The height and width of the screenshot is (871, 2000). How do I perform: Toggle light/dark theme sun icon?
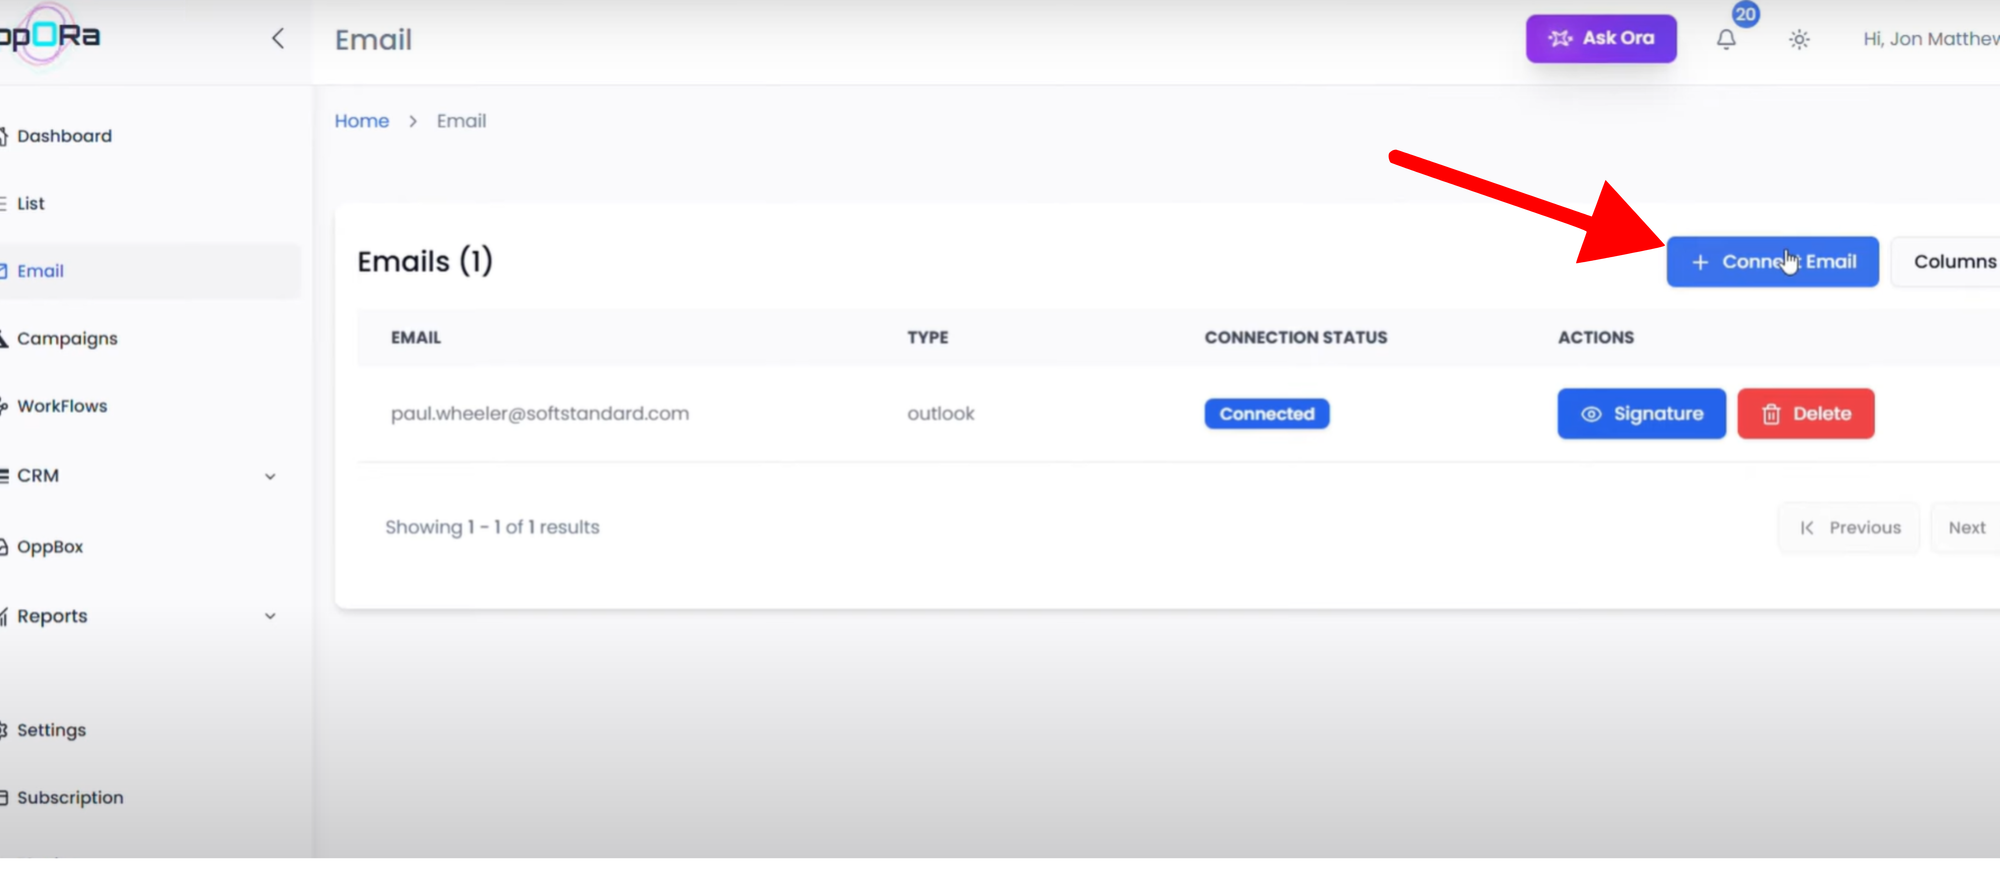1799,40
